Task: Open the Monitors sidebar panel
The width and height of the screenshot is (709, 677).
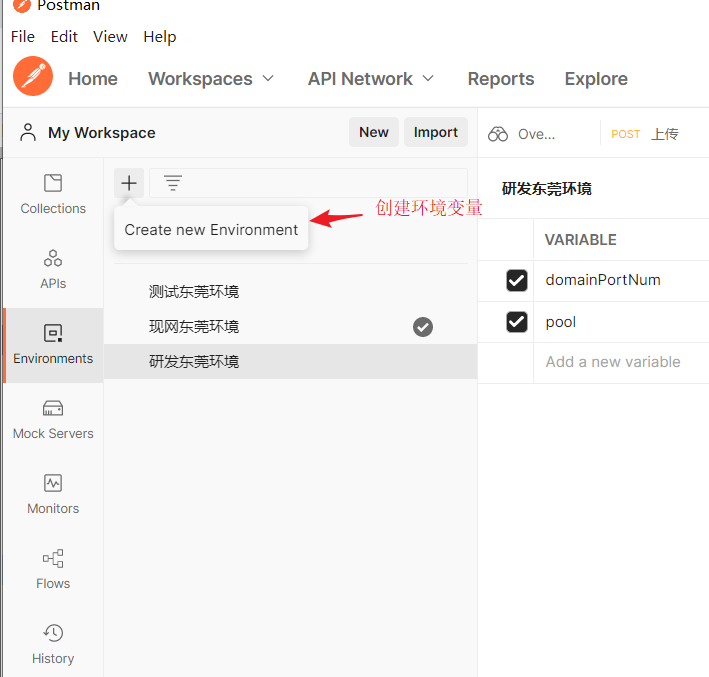Action: coord(53,495)
